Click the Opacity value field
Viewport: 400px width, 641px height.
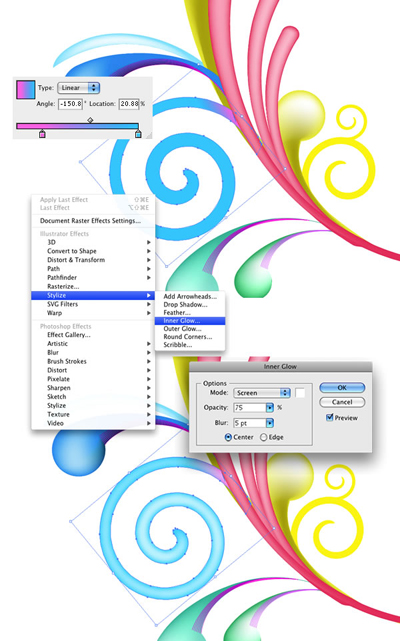249,408
